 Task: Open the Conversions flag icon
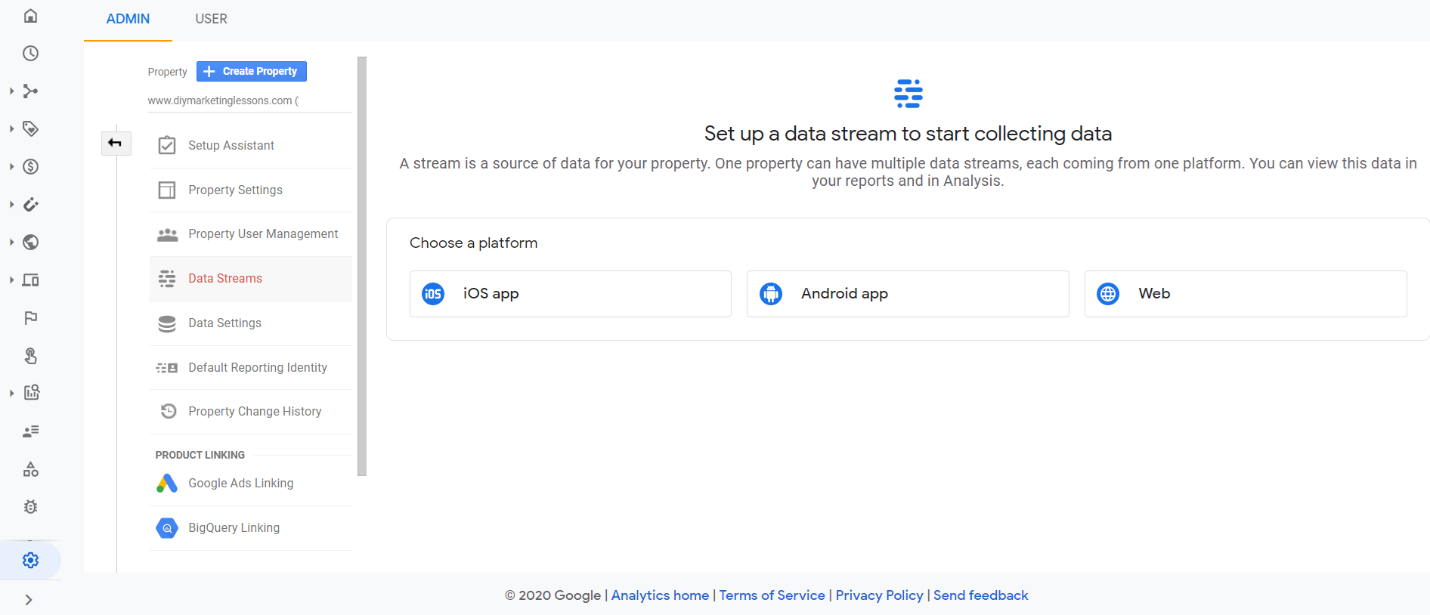[30, 318]
